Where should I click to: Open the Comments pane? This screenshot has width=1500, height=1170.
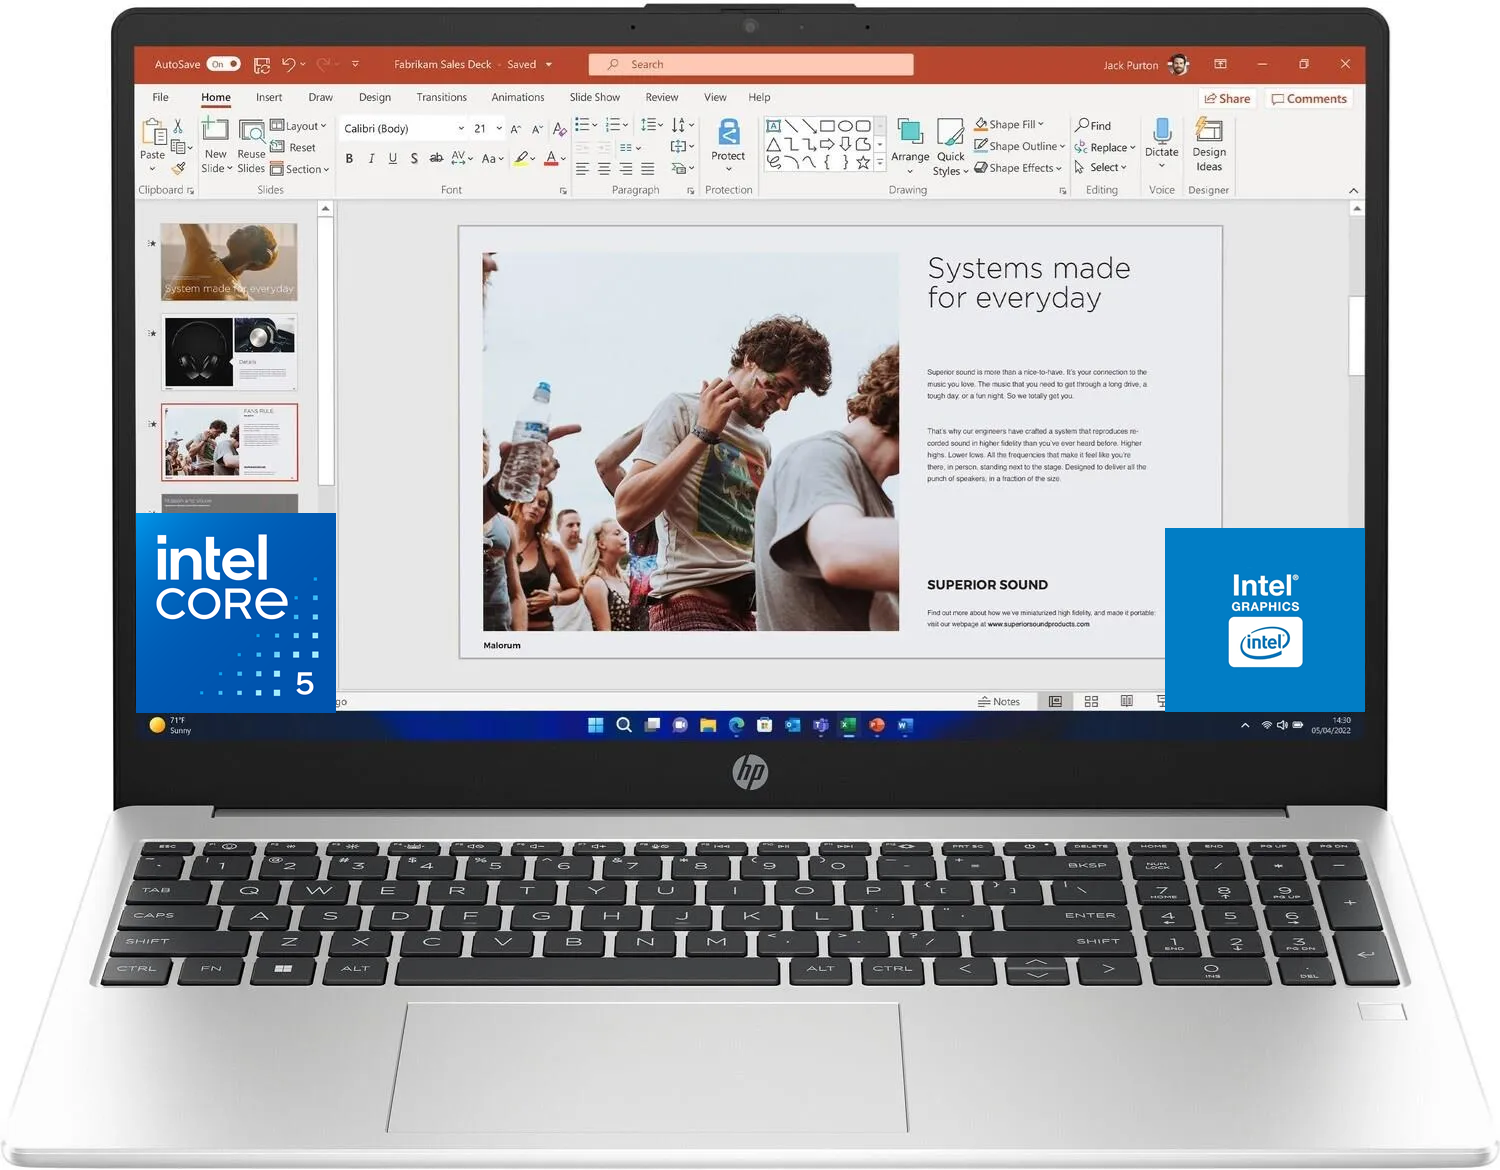pos(1309,98)
